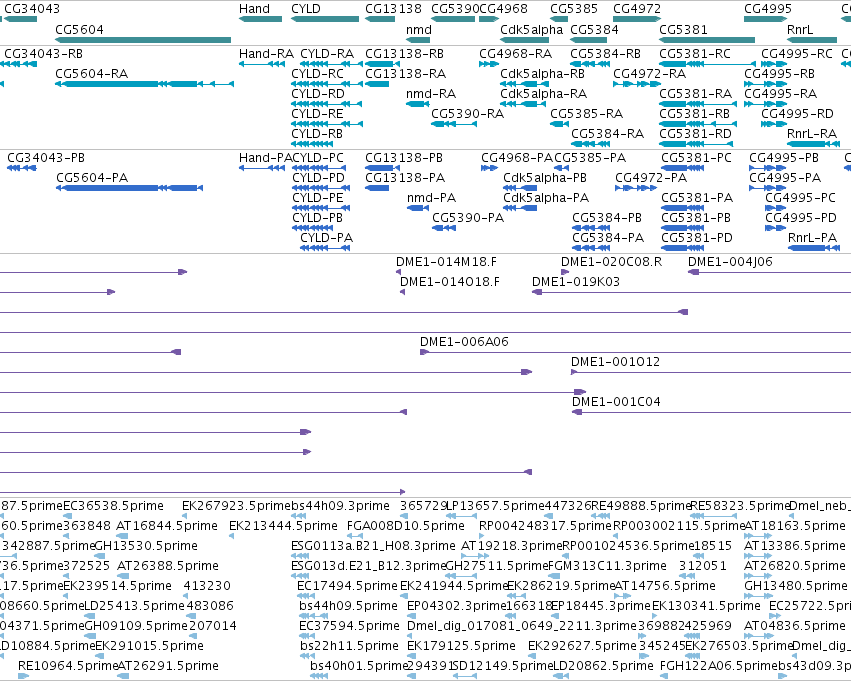
Task: Open the CG5385-RA transcript label
Action: click(x=587, y=113)
